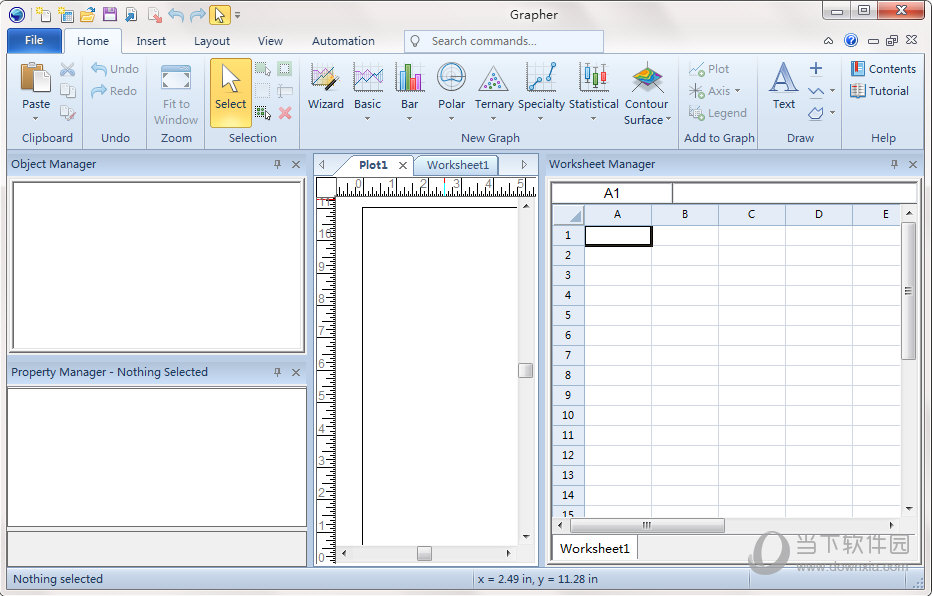Close the Object Manager panel
933x596 pixels.
click(x=296, y=164)
